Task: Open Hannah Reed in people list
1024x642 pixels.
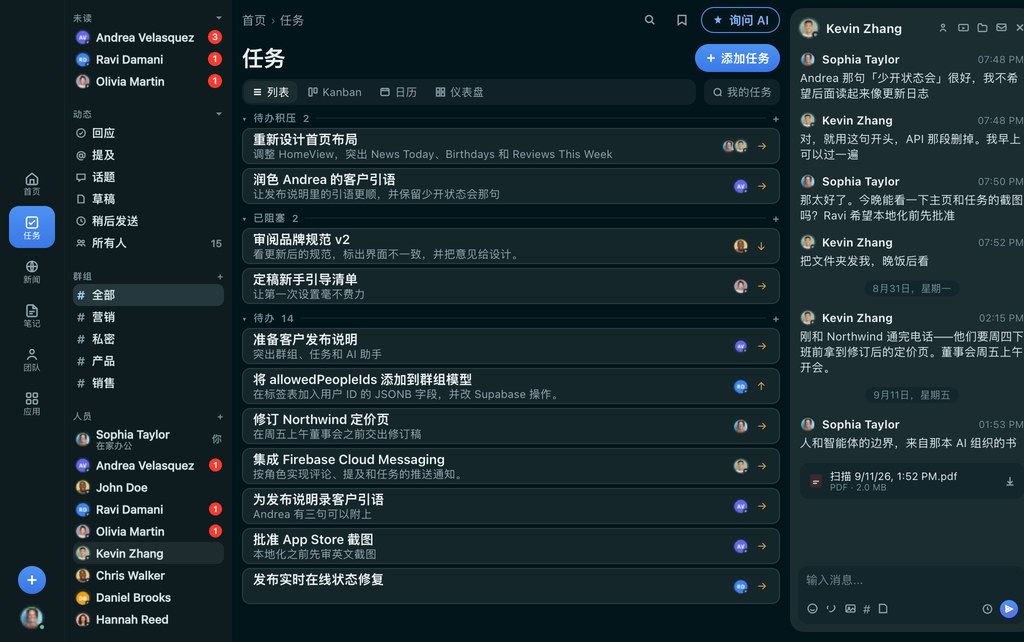Action: click(x=148, y=619)
